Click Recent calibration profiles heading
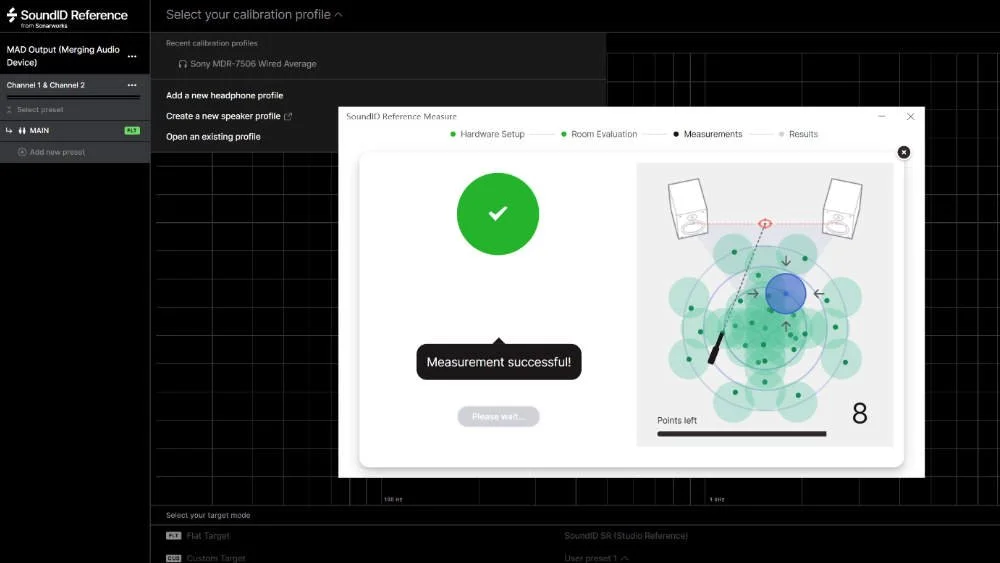Screen dimensions: 1000x563 point(212,43)
